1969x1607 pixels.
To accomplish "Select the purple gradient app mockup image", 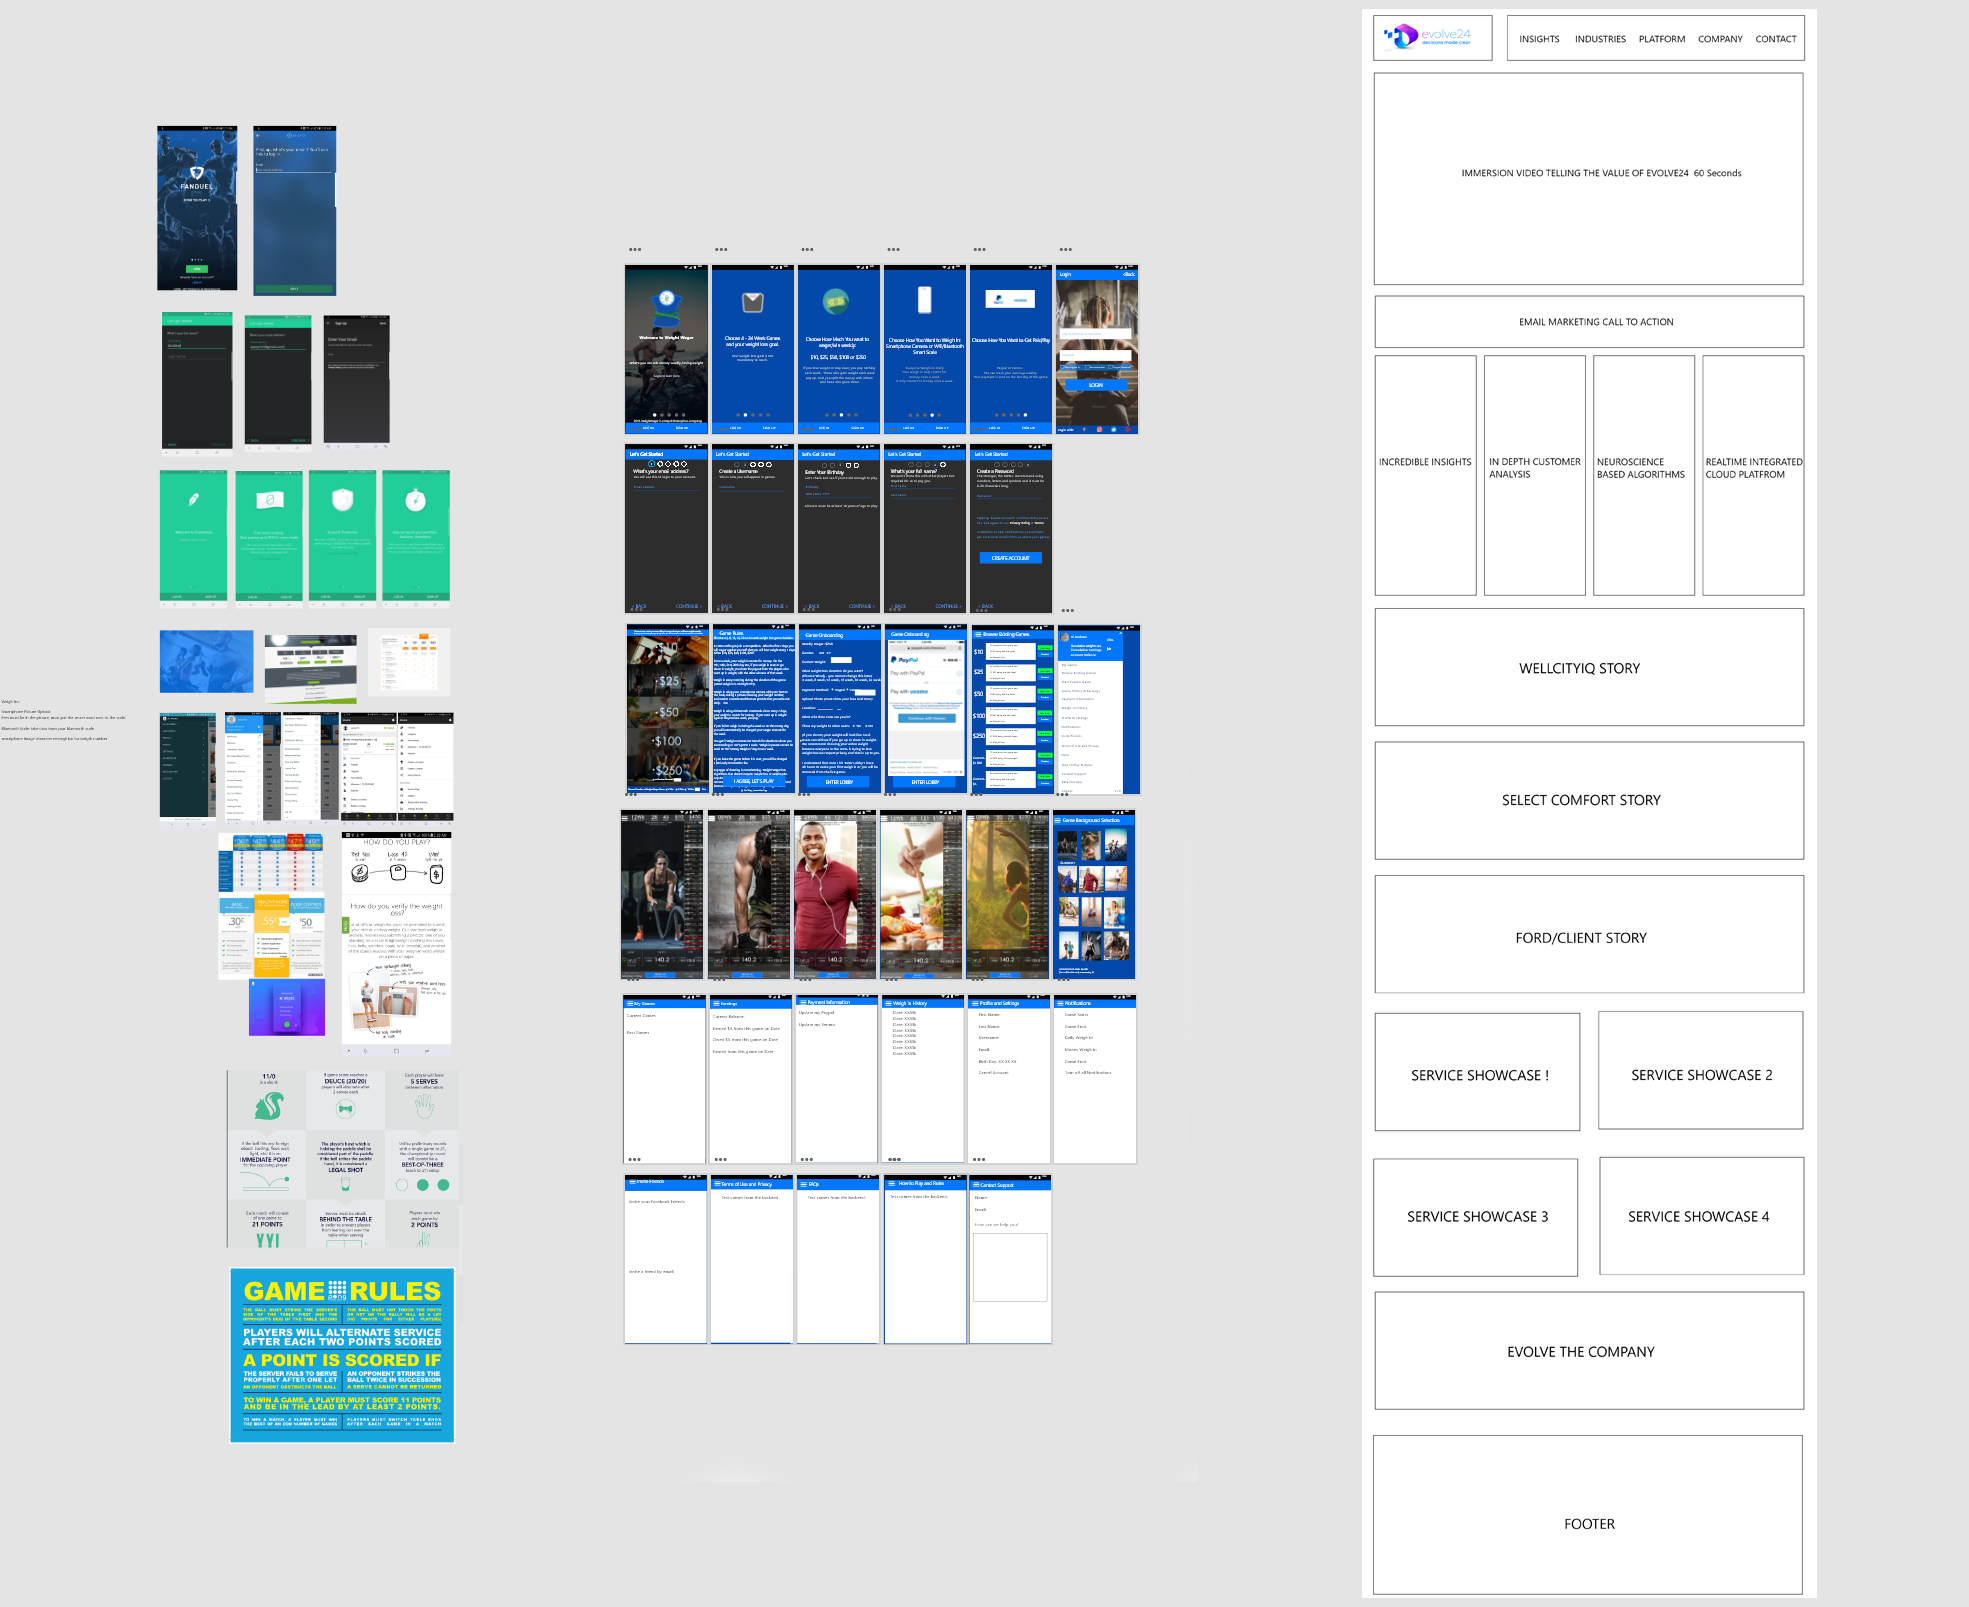I will tap(287, 1007).
